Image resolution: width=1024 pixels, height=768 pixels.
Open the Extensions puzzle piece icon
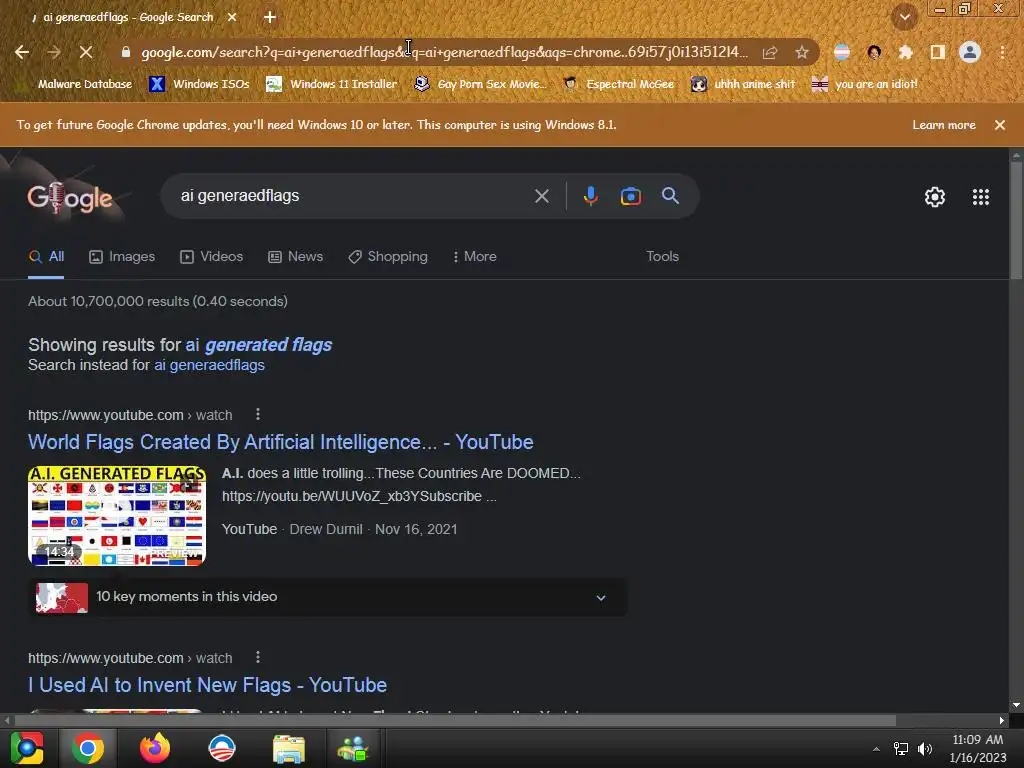[906, 52]
